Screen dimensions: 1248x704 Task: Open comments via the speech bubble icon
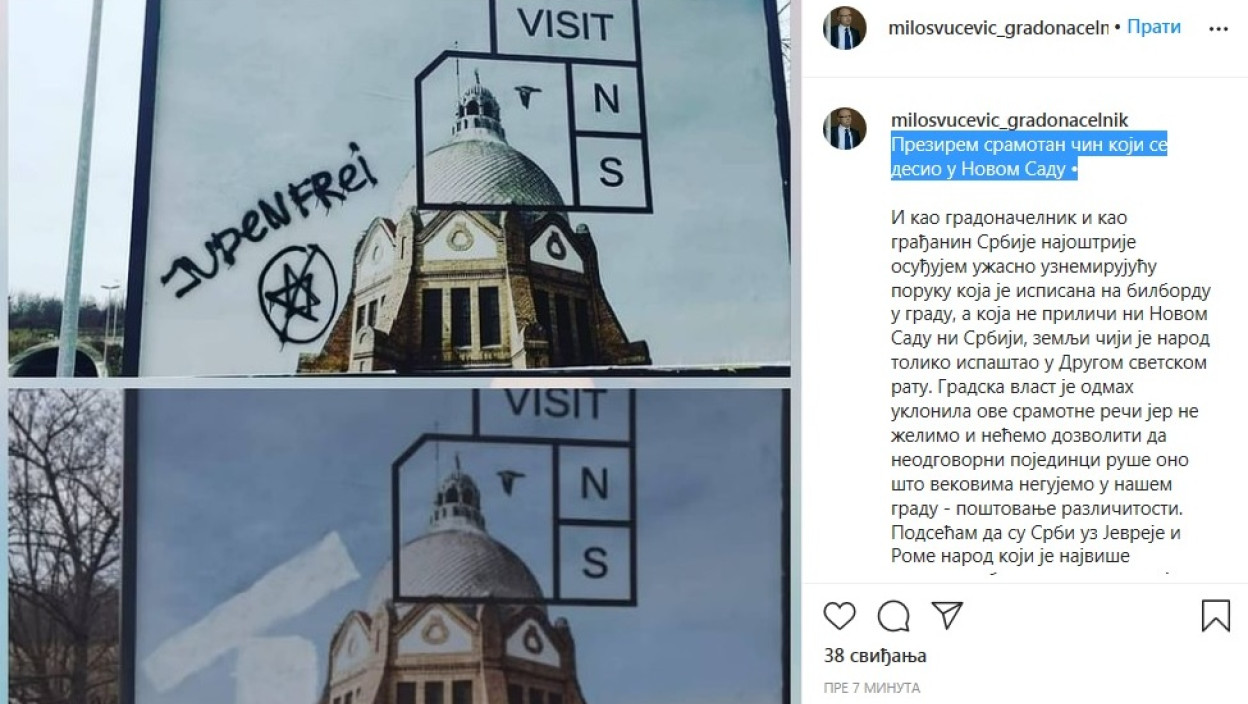pos(894,615)
